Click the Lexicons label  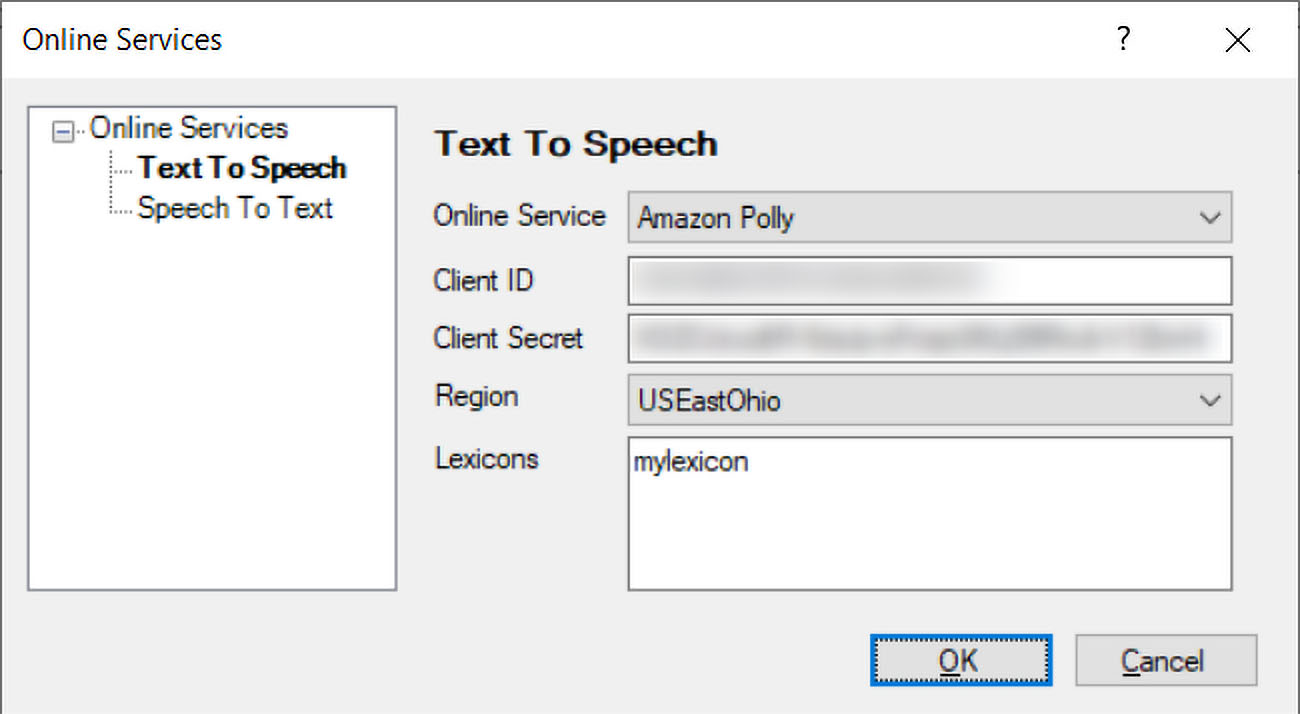pos(487,458)
